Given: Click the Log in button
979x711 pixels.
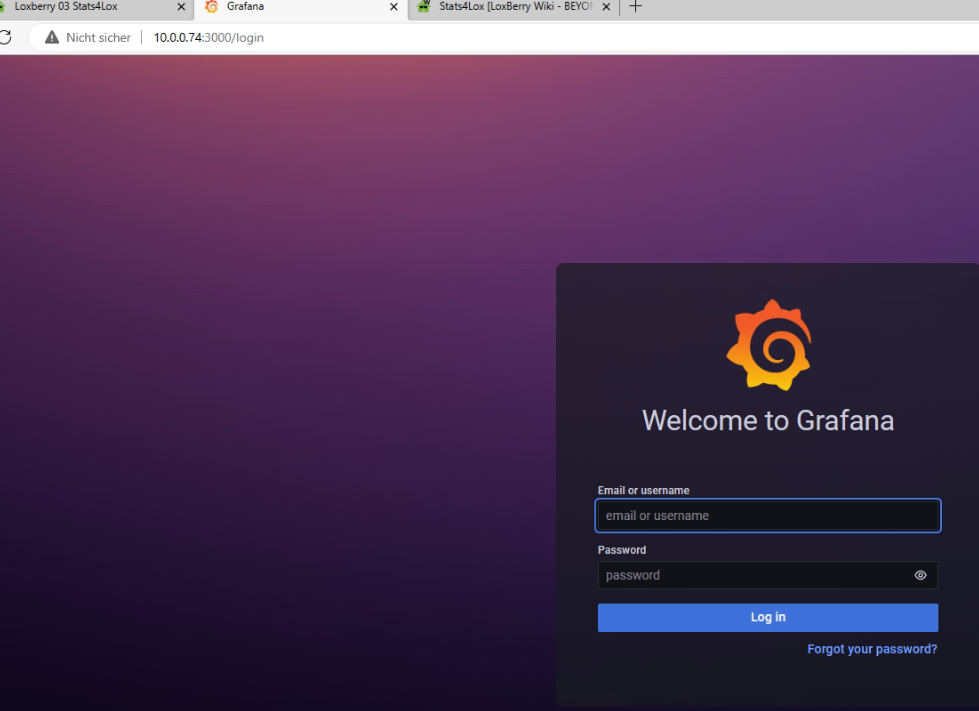Looking at the screenshot, I should tap(768, 617).
